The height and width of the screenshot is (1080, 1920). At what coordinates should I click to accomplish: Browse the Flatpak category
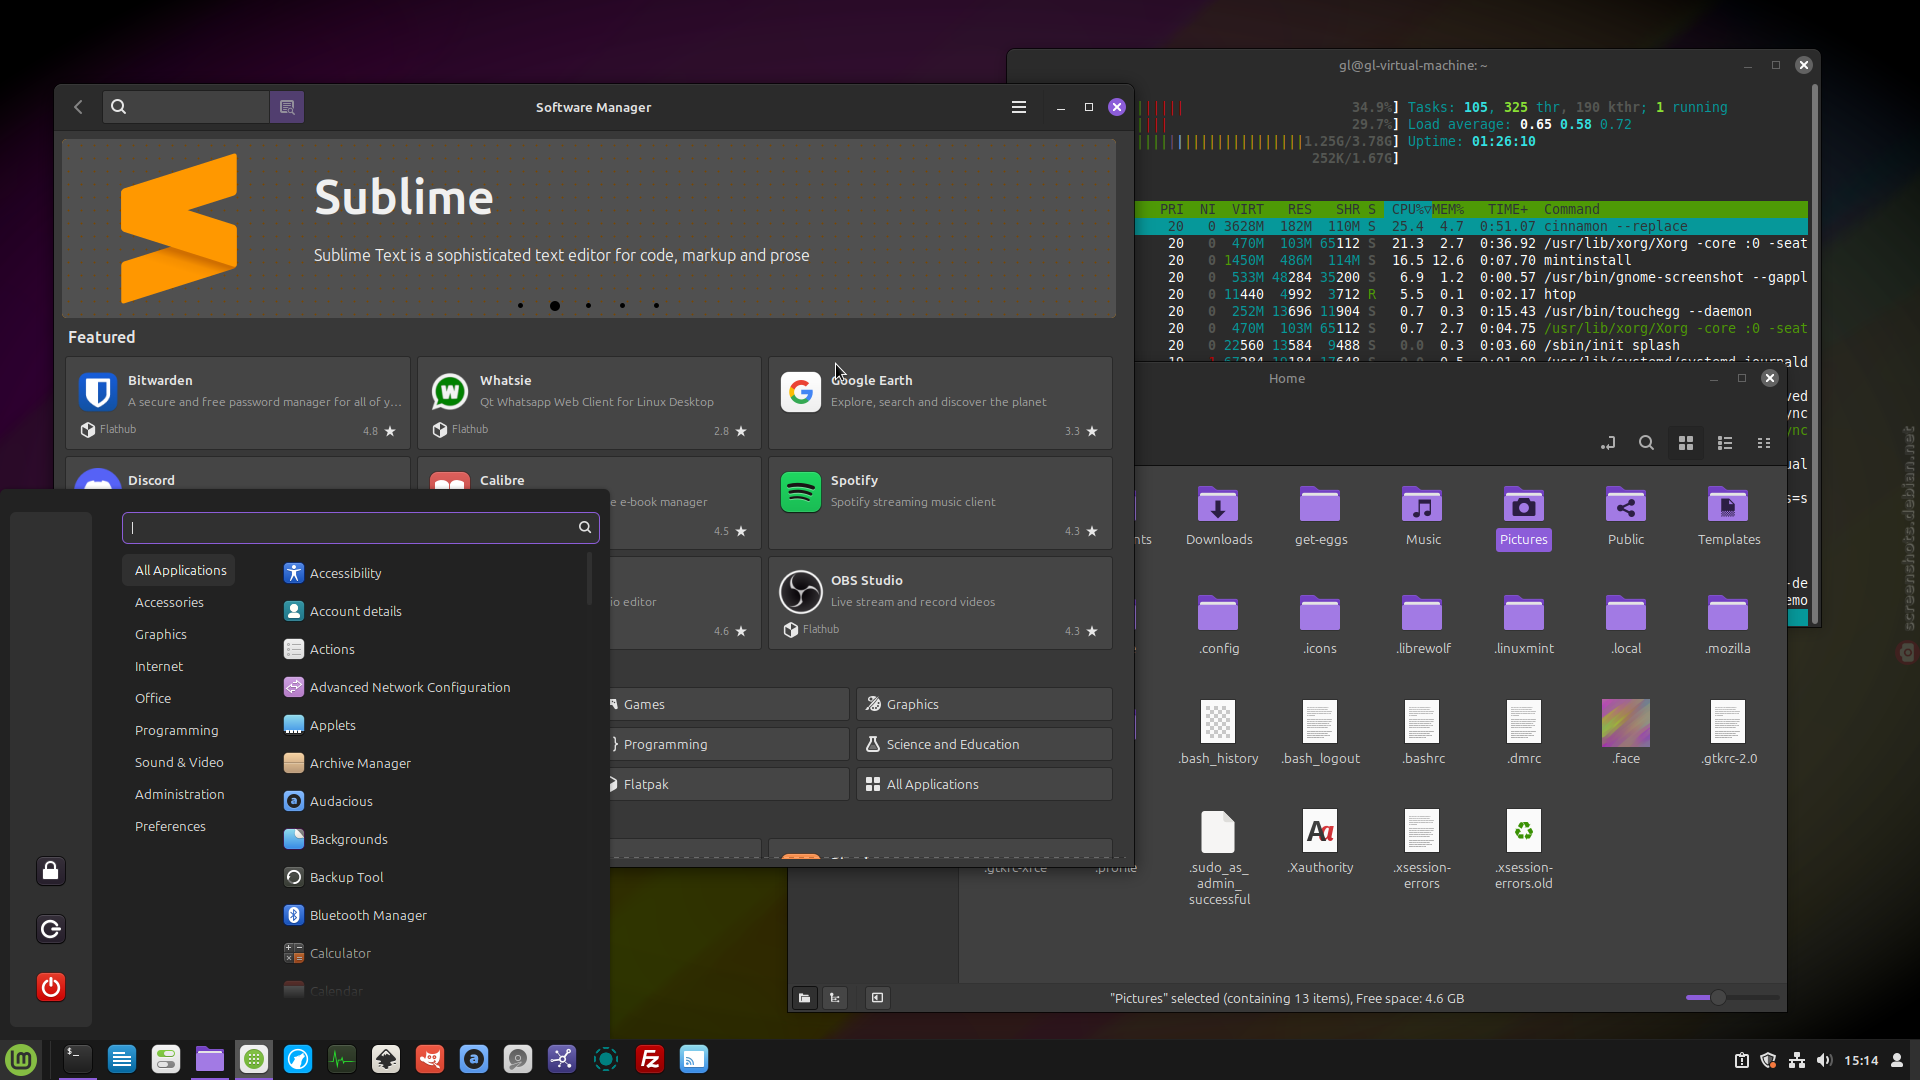728,784
